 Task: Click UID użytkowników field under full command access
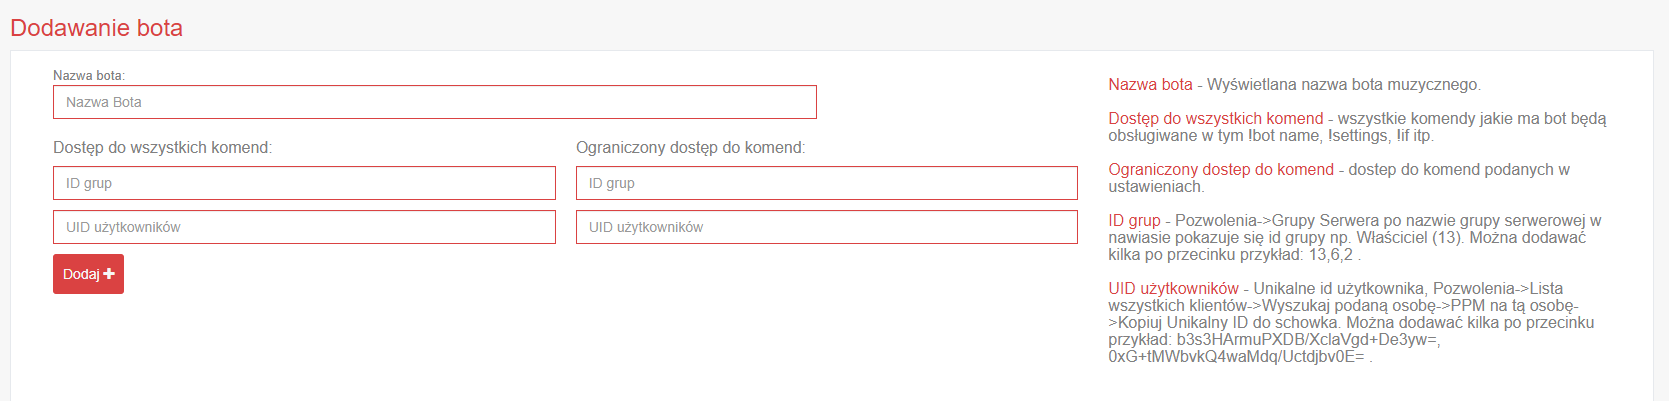[x=304, y=227]
